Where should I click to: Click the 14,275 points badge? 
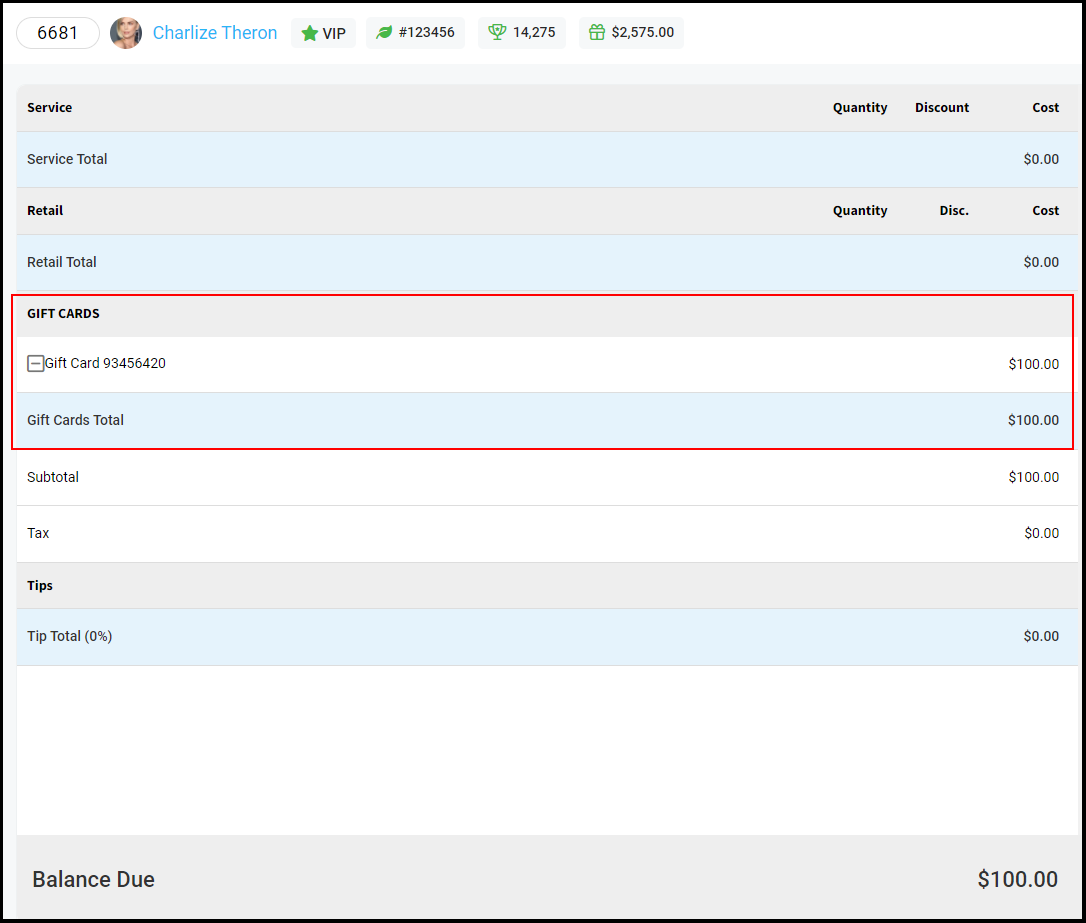click(x=522, y=33)
